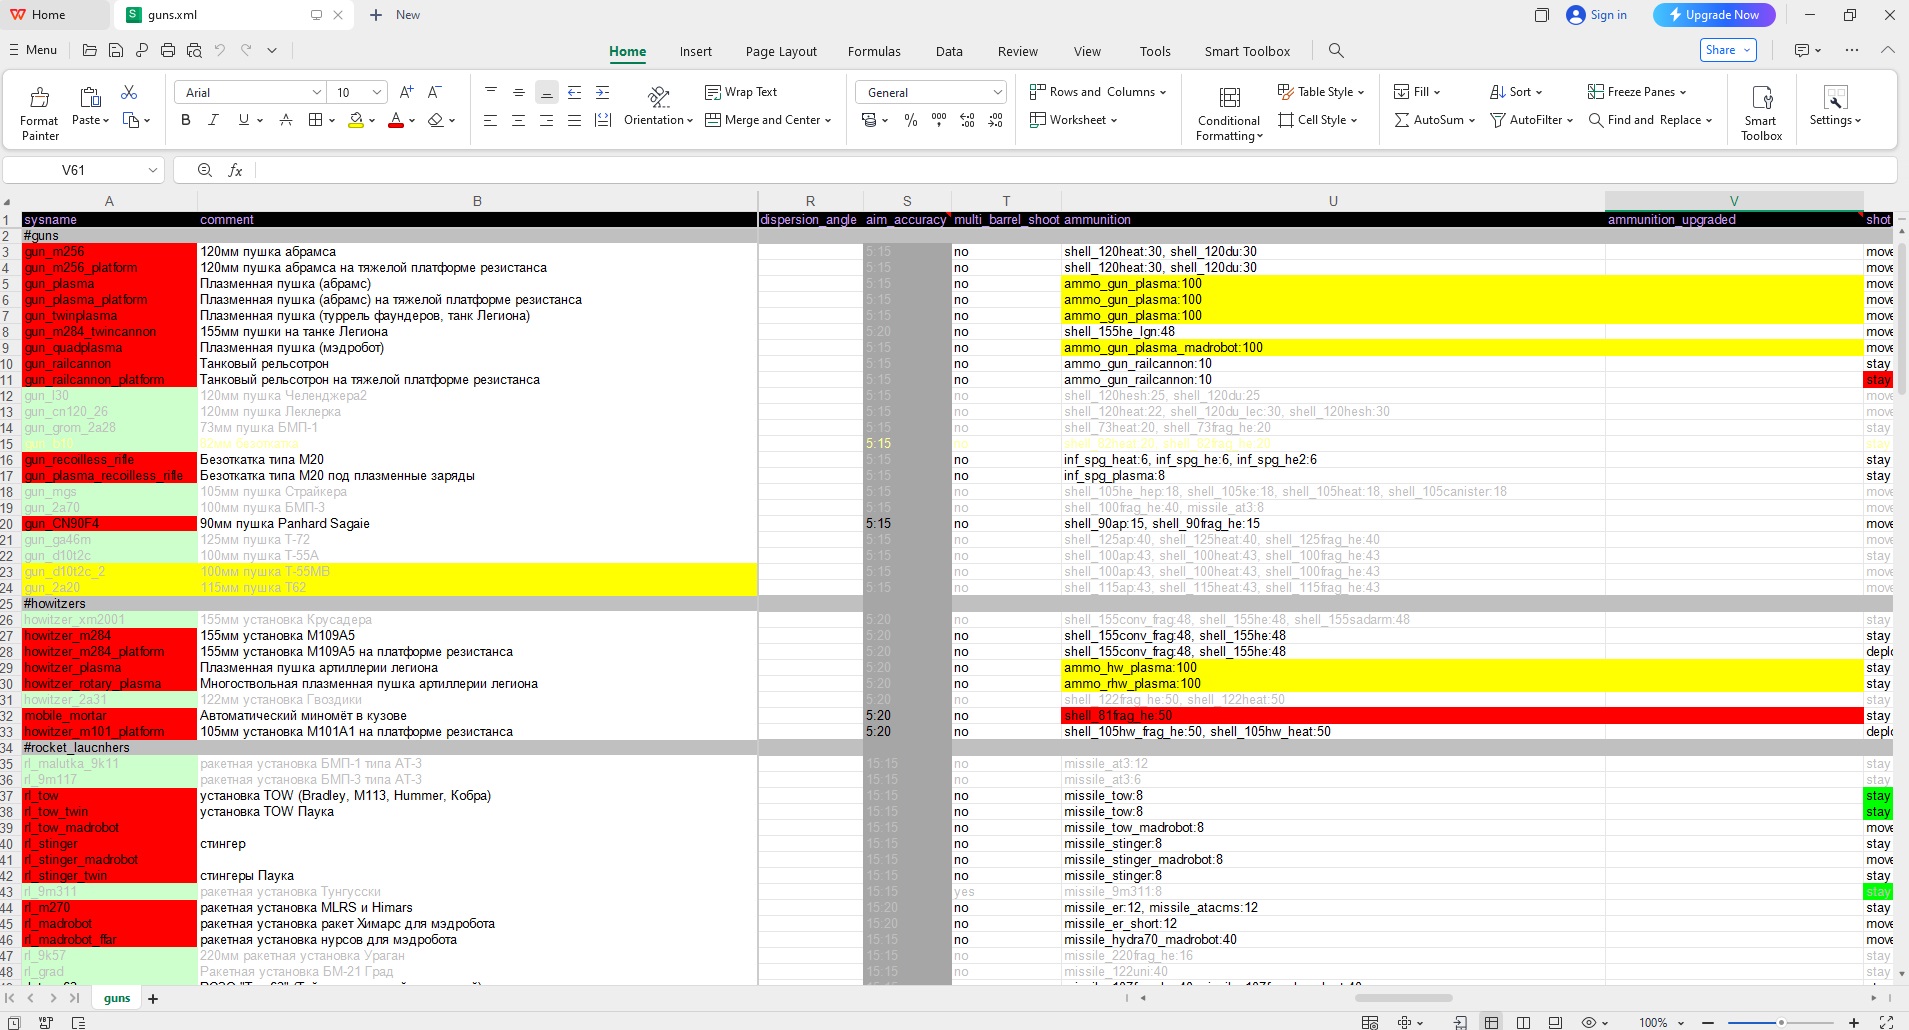Open the Freeze Panes dropdown
The height and width of the screenshot is (1030, 1909).
(x=1637, y=92)
